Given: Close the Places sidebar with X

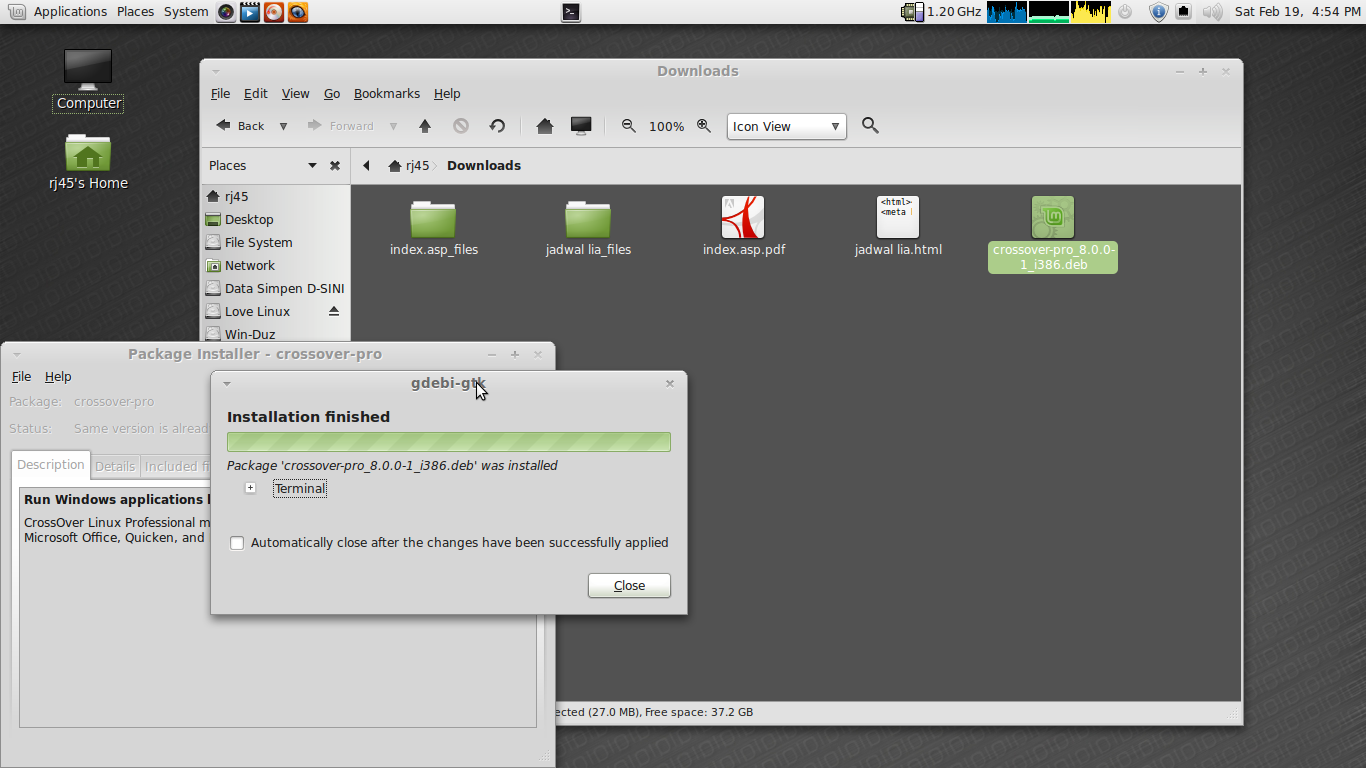Looking at the screenshot, I should (x=335, y=166).
